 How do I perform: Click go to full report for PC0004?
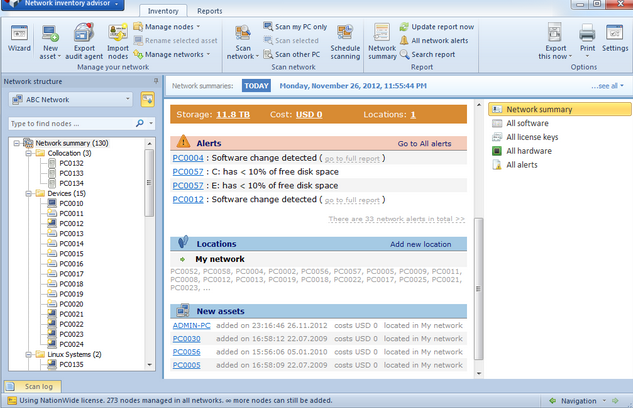tap(352, 159)
